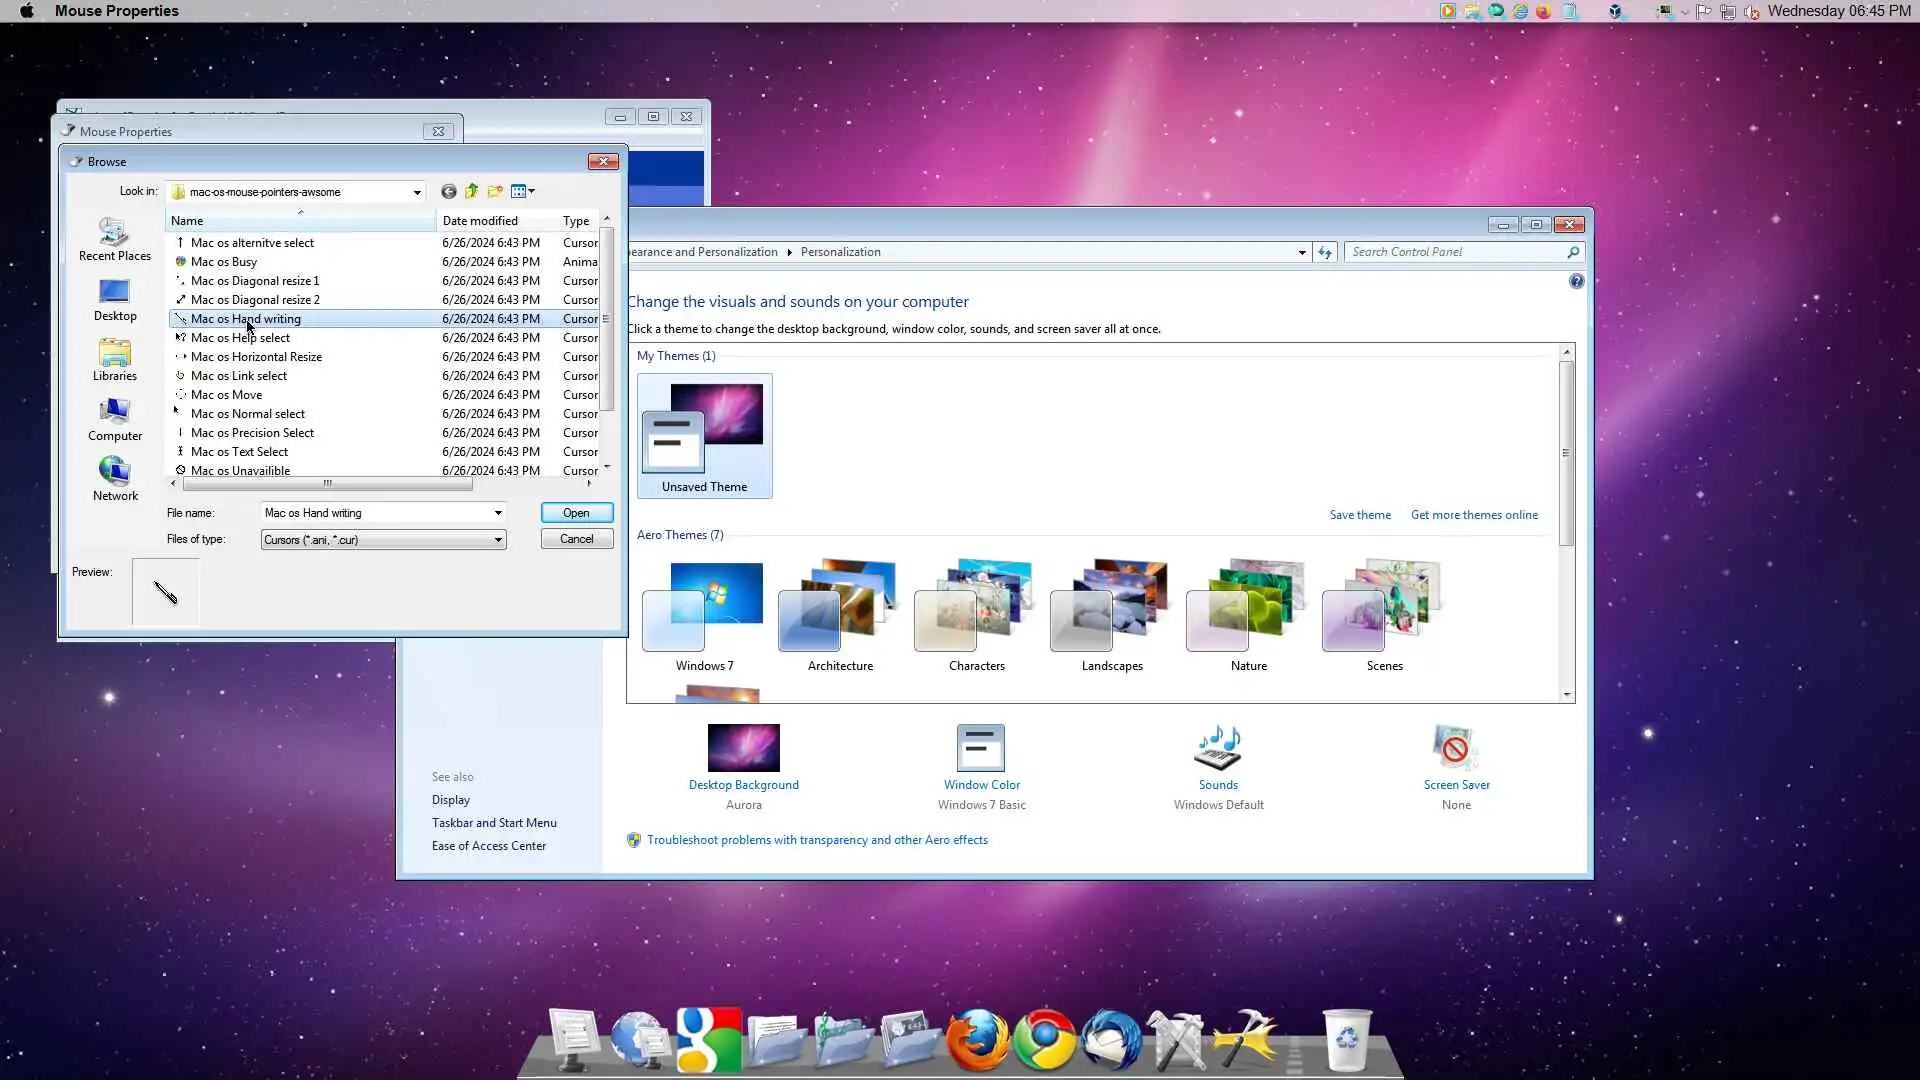Launch Firefox from the dock
Screen dimensions: 1920x1080
pos(977,1040)
